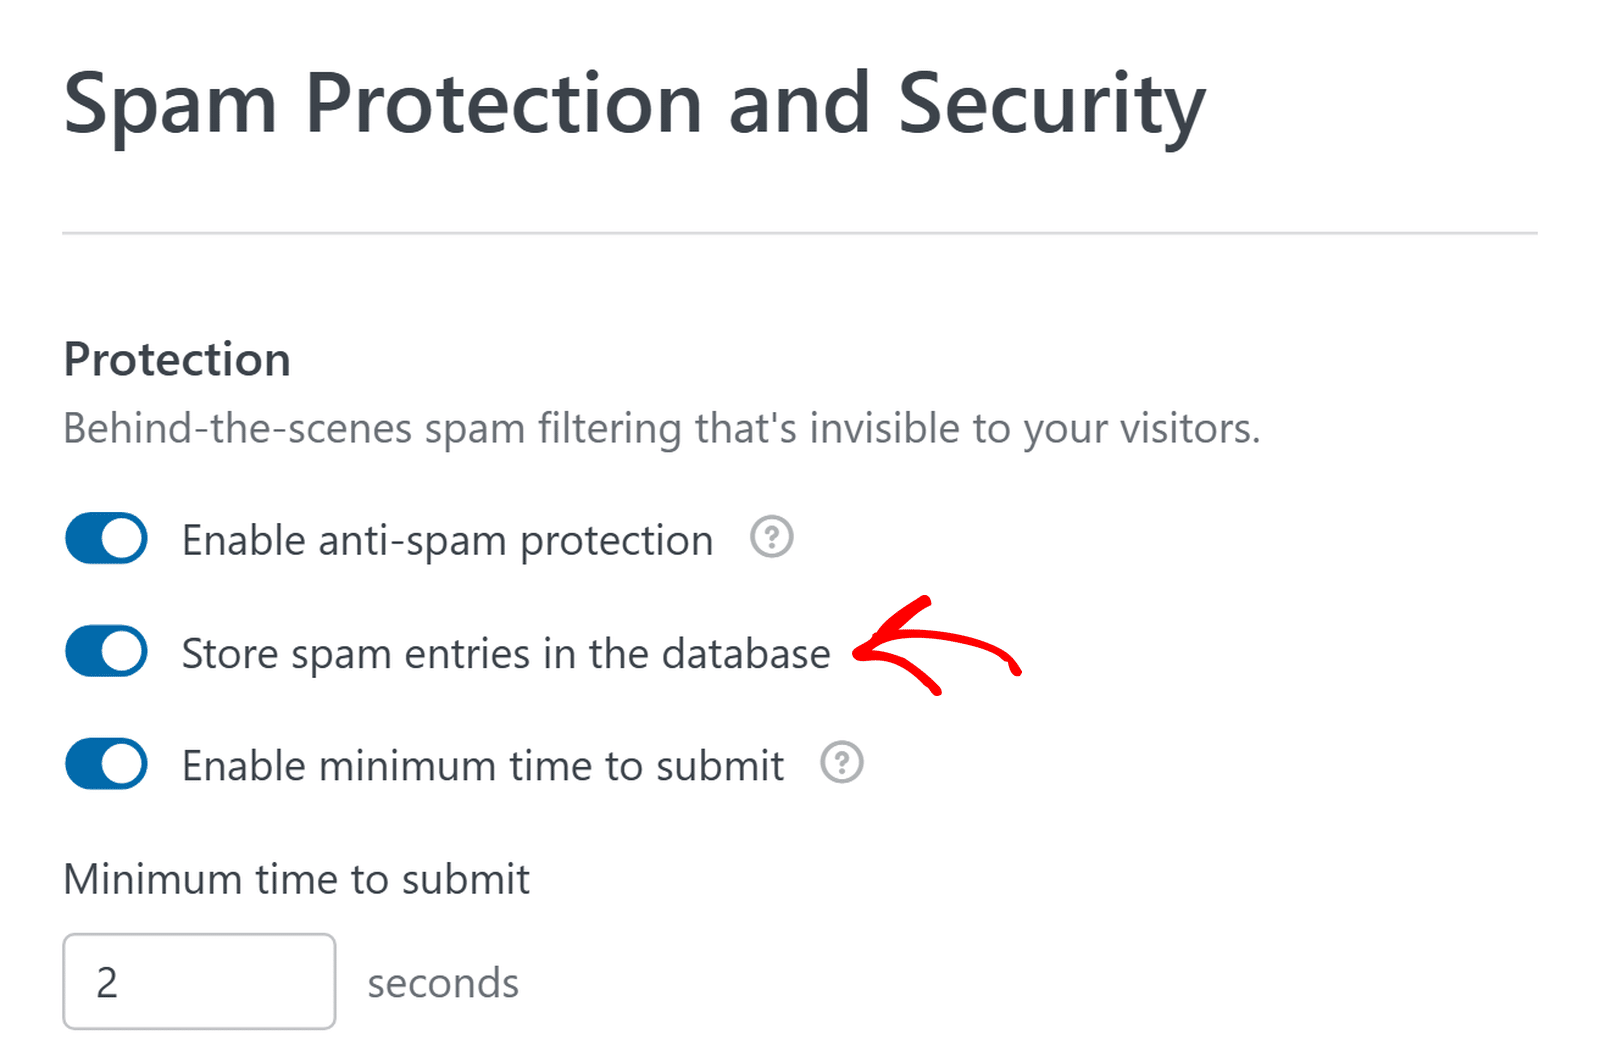Click the "Spam Protection and Security" page heading

coord(635,106)
